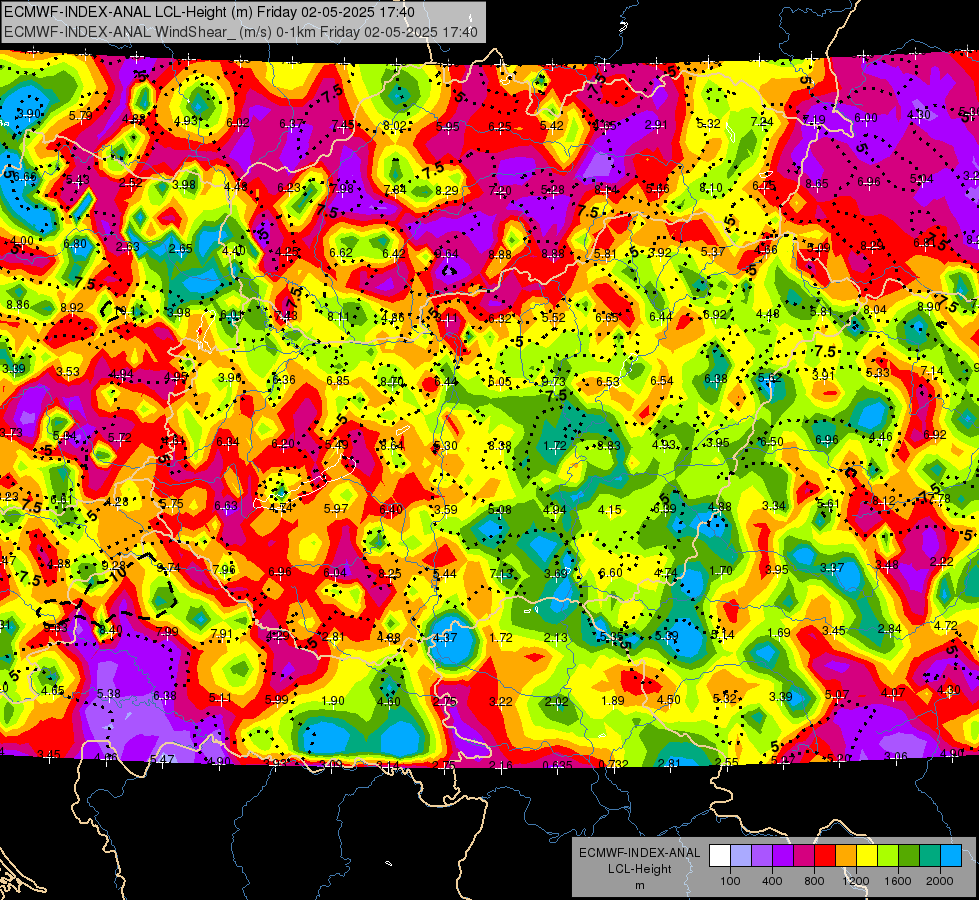Click the 1600 legend scale label
Image resolution: width=979 pixels, height=900 pixels.
(x=898, y=881)
